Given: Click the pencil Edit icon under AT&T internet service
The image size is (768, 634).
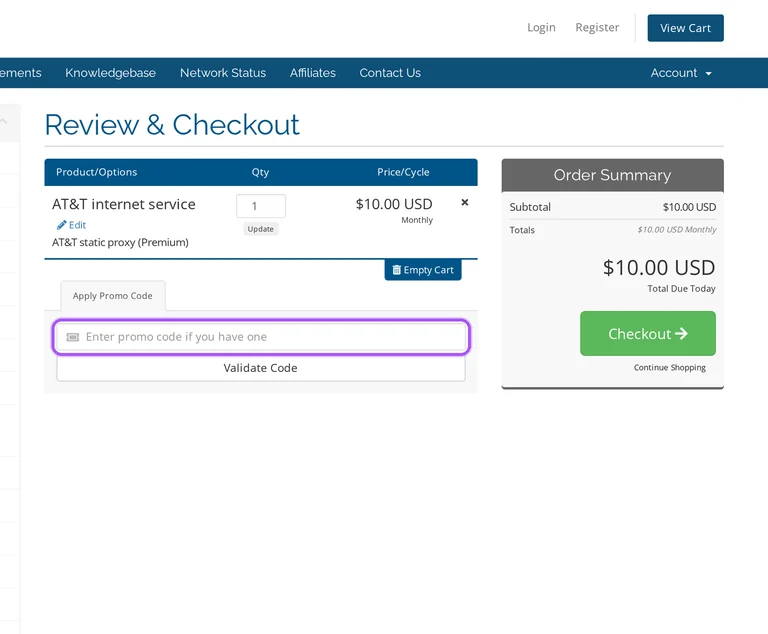Looking at the screenshot, I should (x=61, y=225).
